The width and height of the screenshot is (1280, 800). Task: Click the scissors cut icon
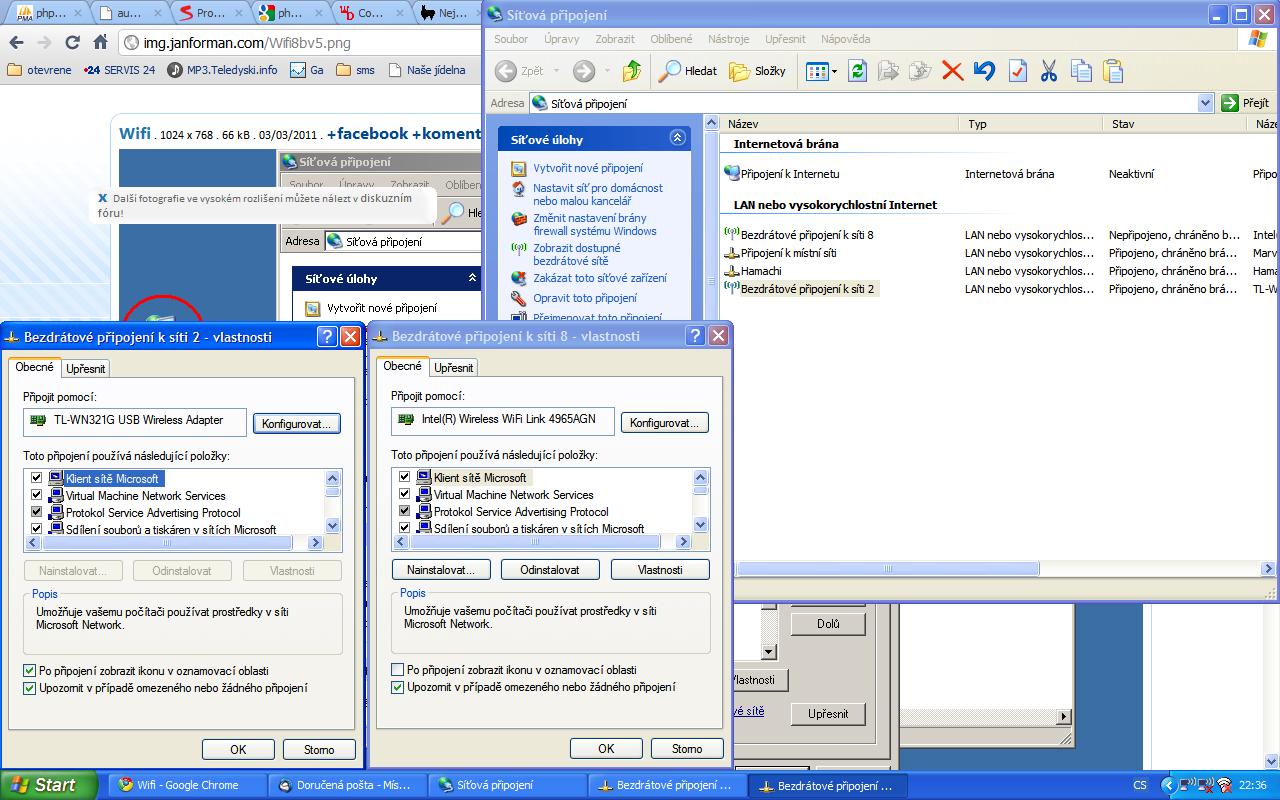pyautogui.click(x=1048, y=71)
